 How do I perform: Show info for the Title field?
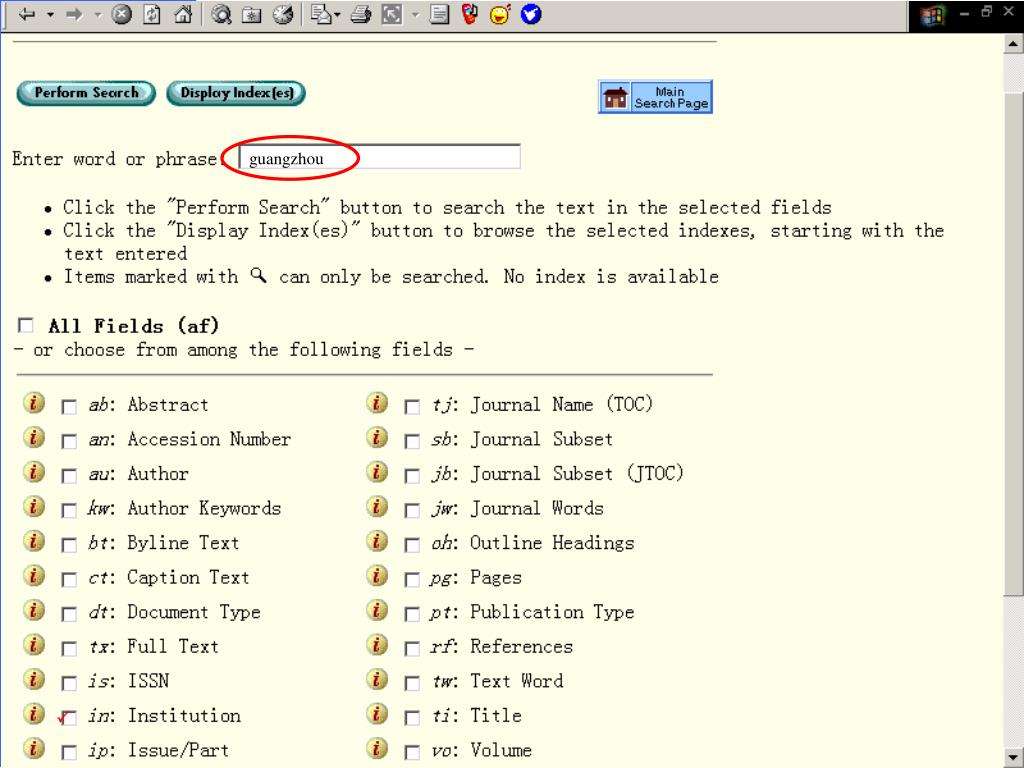[x=377, y=714]
